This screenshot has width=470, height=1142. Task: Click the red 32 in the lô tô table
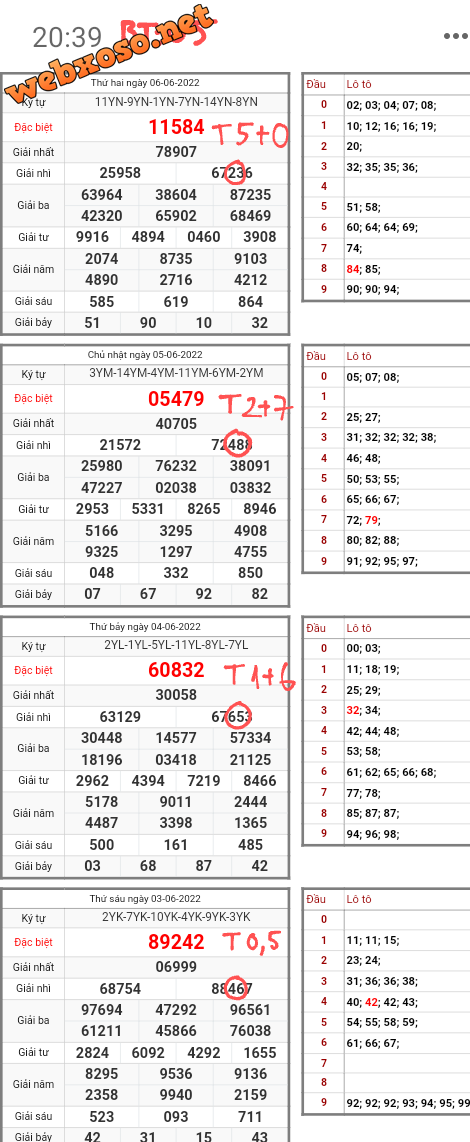click(353, 710)
